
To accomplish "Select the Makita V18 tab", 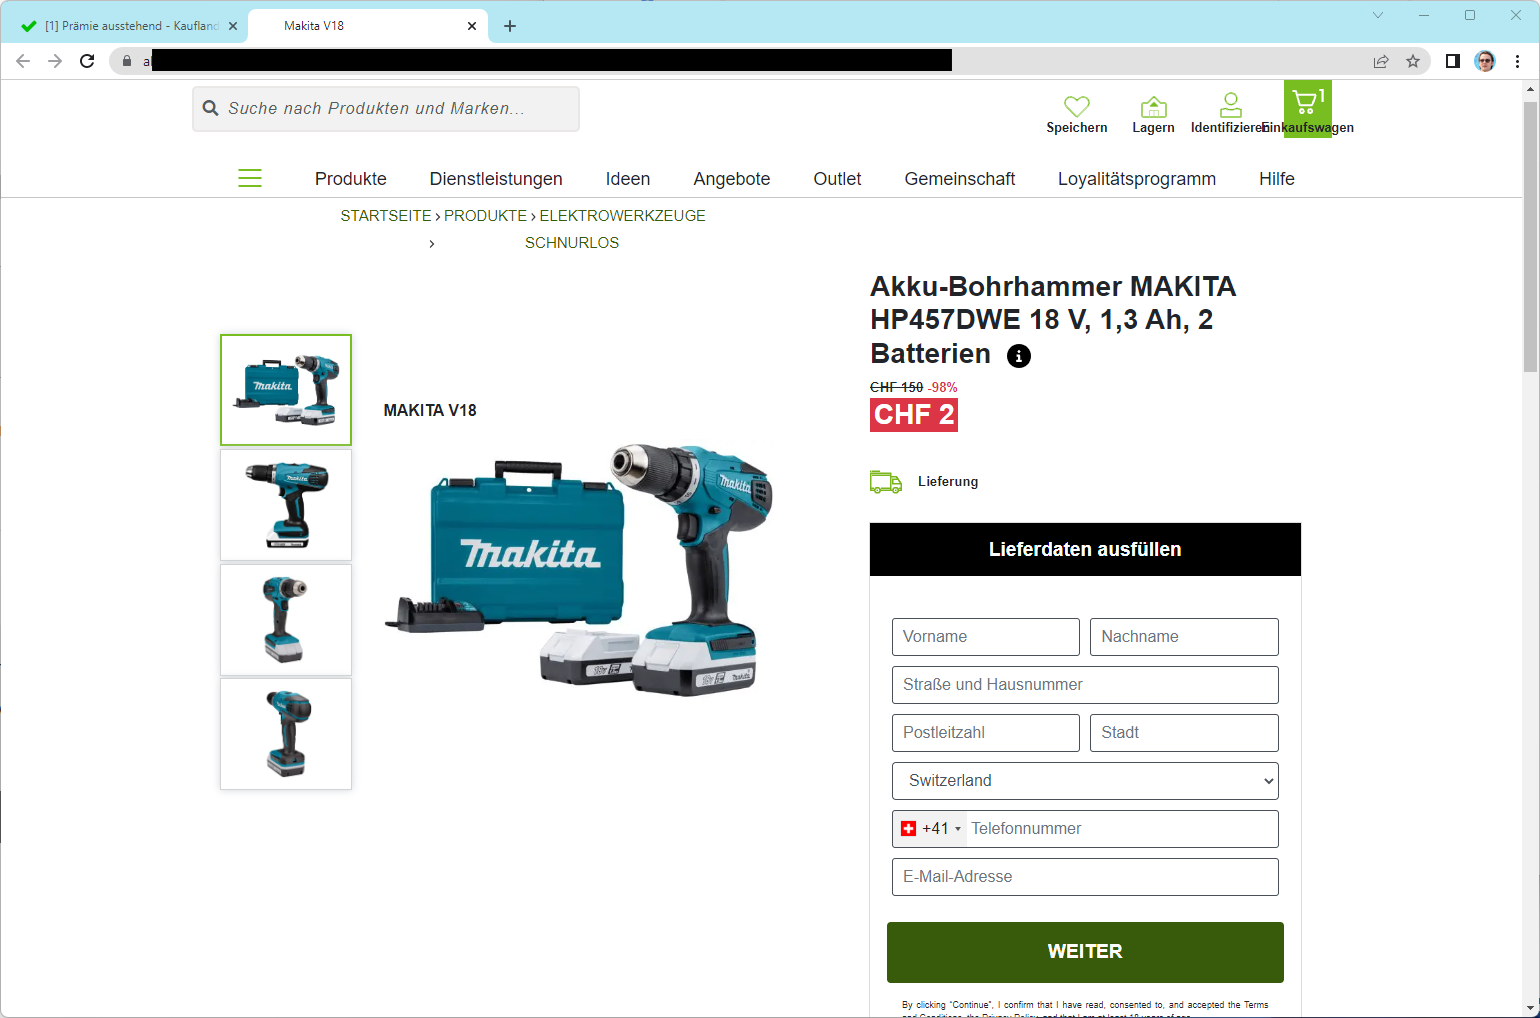I will [368, 26].
